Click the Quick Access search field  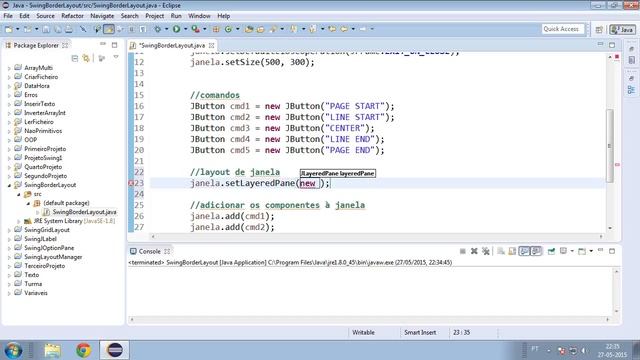point(563,29)
